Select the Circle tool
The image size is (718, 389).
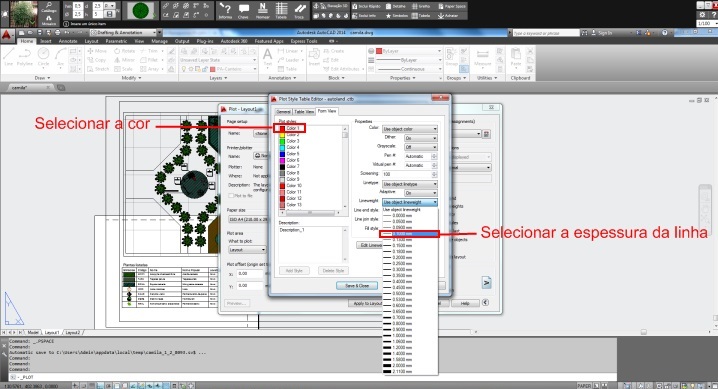click(x=44, y=56)
